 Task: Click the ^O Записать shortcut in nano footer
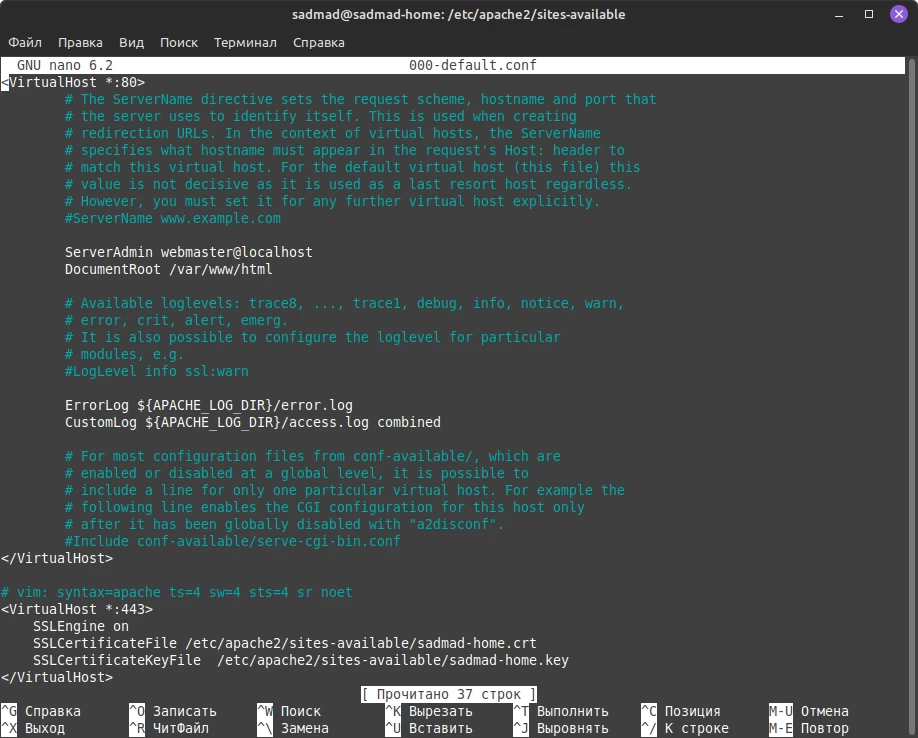(172, 711)
